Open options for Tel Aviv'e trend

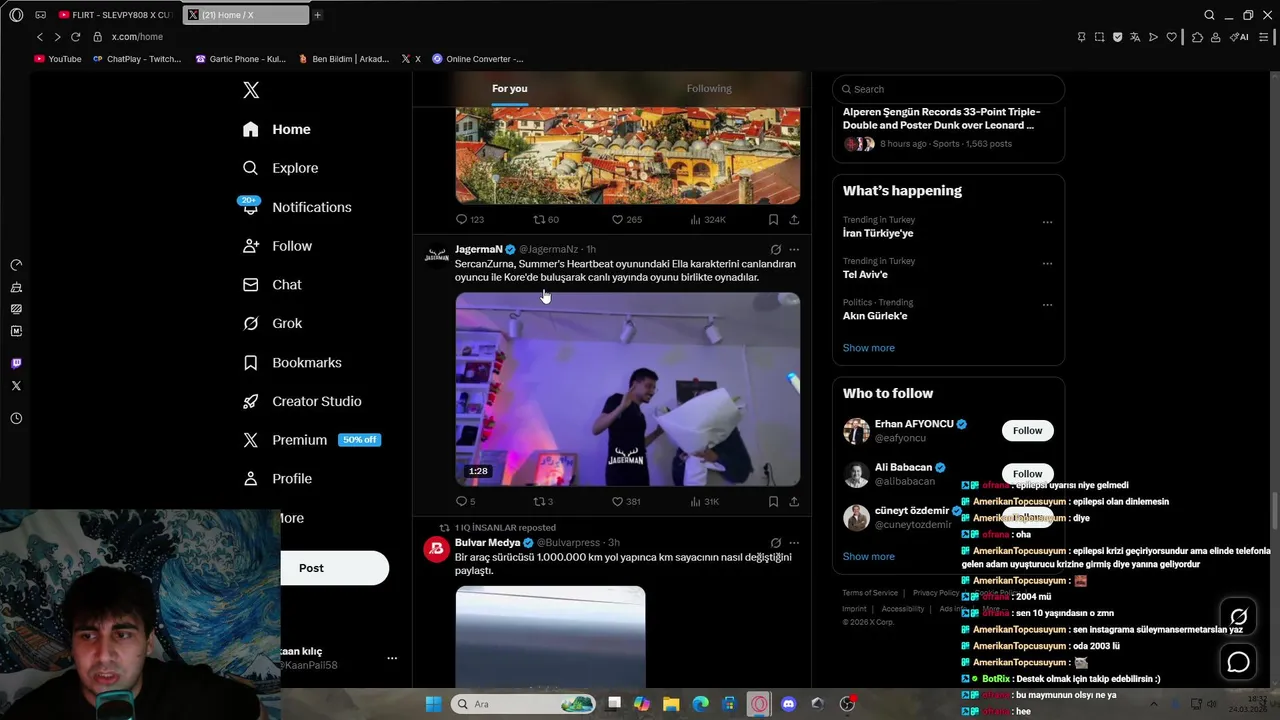(x=1047, y=264)
